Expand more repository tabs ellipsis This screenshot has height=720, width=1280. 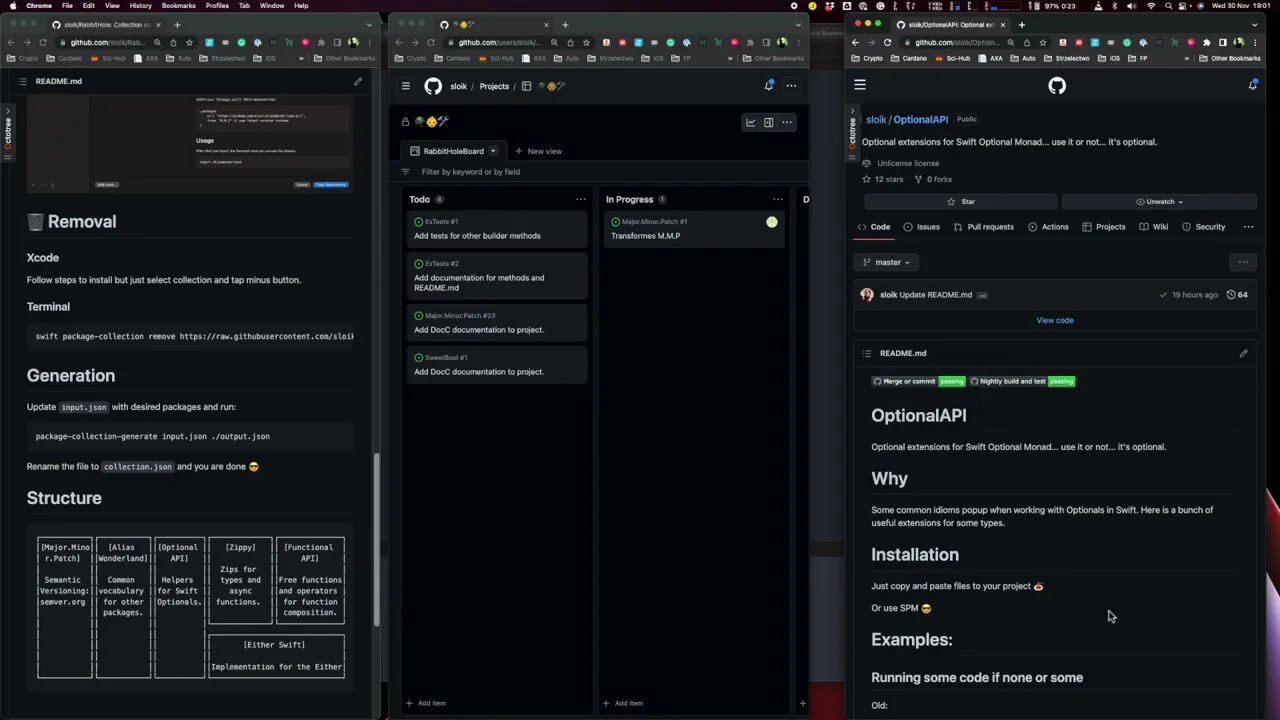pos(1248,227)
